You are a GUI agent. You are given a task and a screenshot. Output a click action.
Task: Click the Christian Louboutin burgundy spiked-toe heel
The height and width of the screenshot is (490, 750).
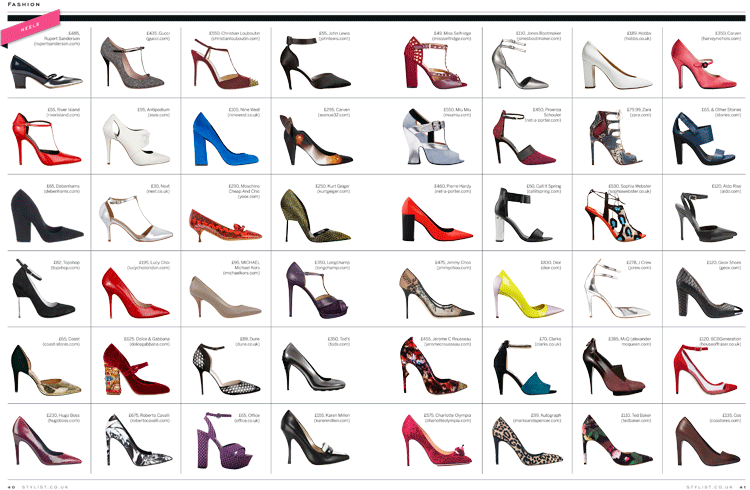point(225,65)
